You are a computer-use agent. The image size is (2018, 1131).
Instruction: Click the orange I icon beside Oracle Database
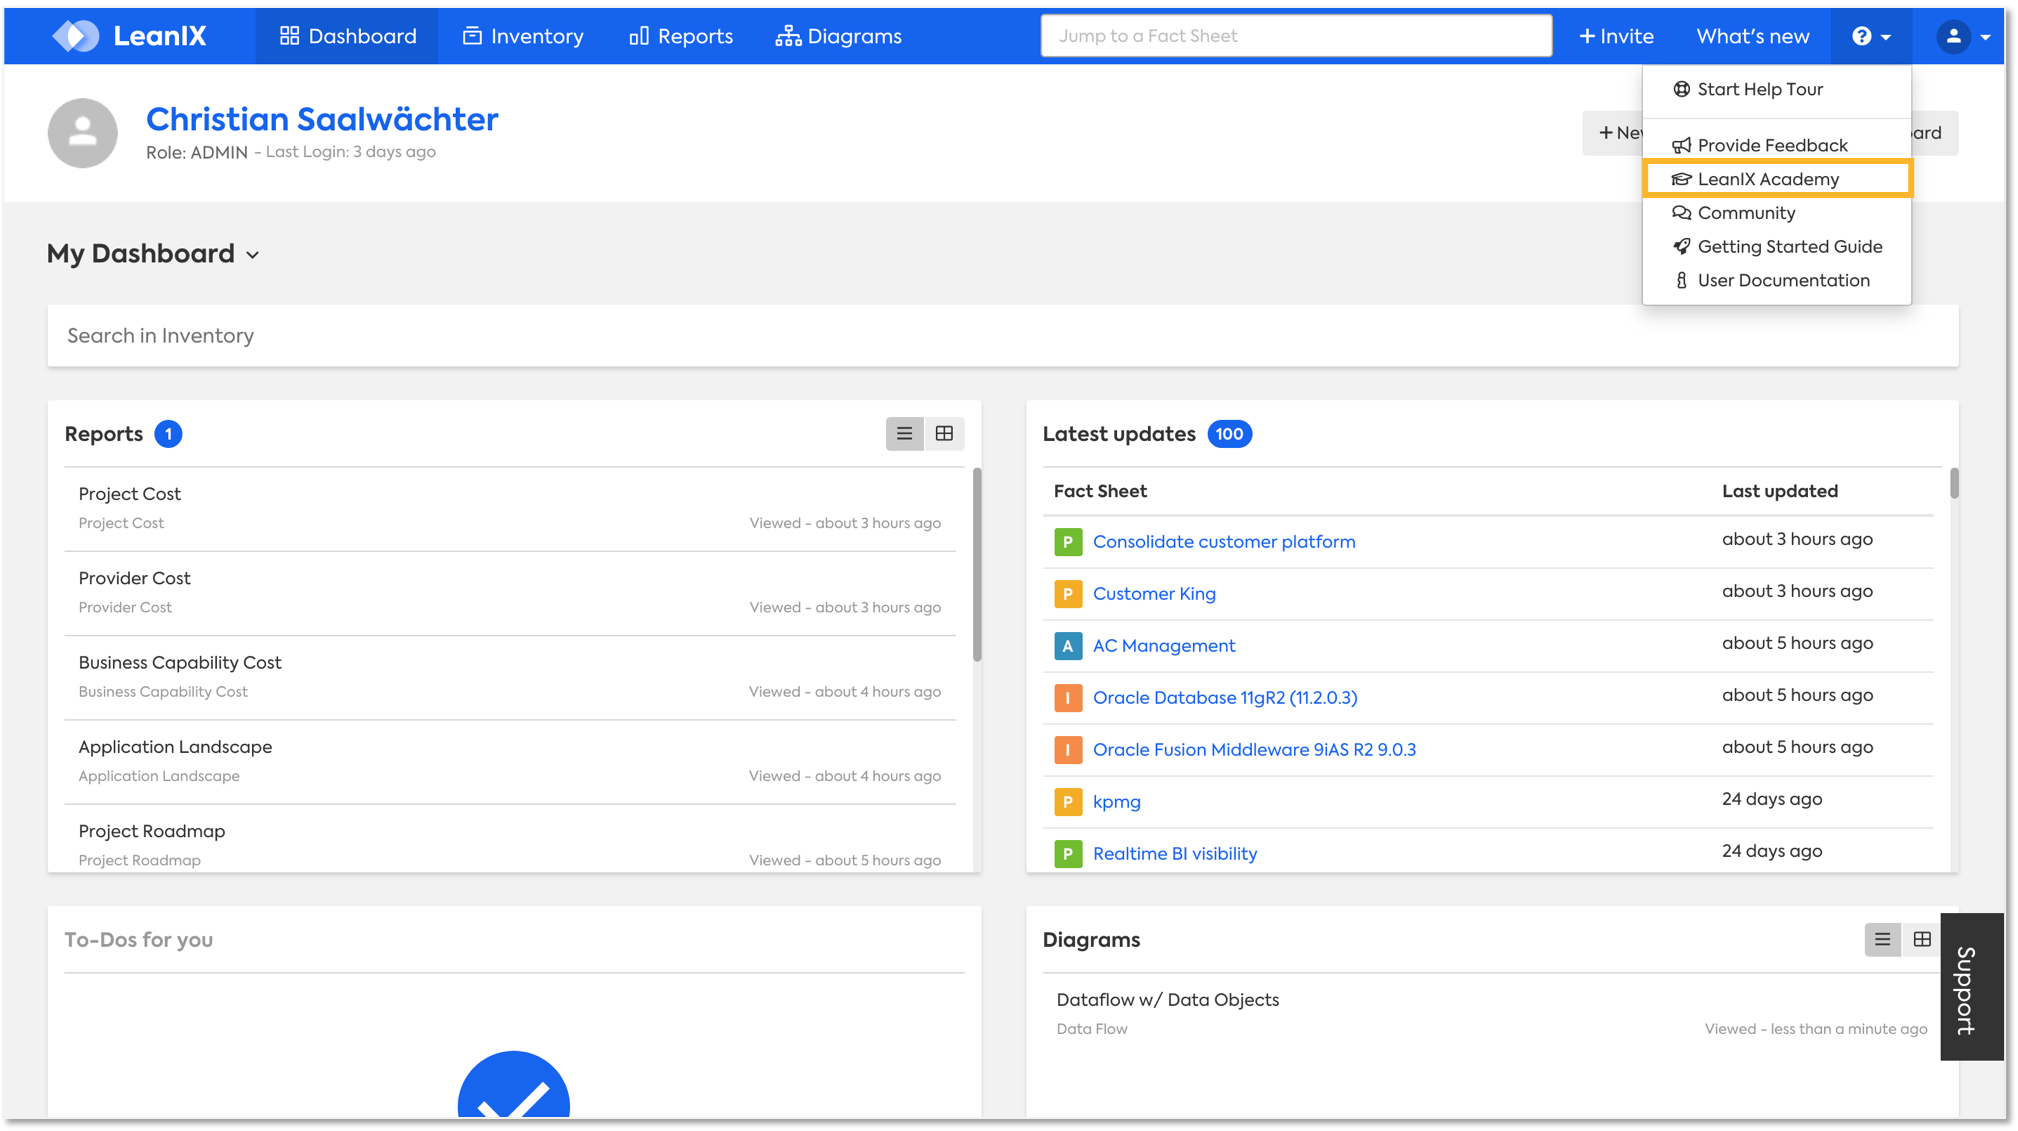1067,698
